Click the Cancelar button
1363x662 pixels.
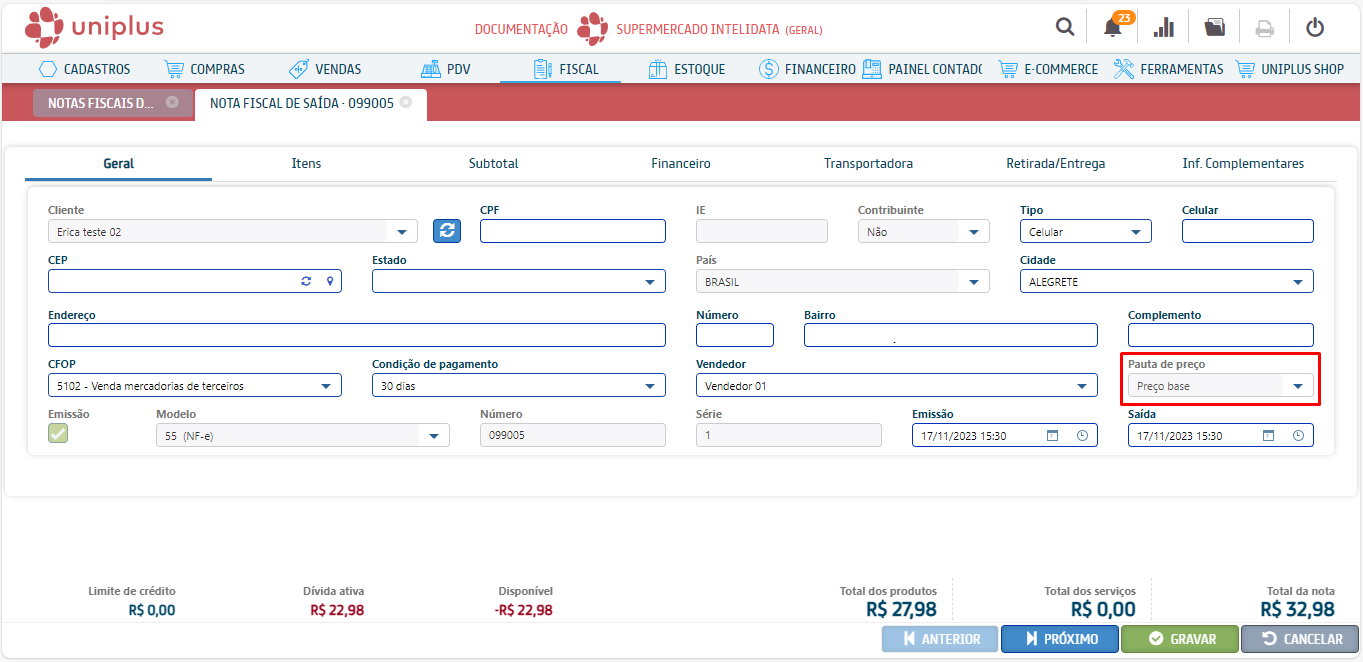[1300, 639]
